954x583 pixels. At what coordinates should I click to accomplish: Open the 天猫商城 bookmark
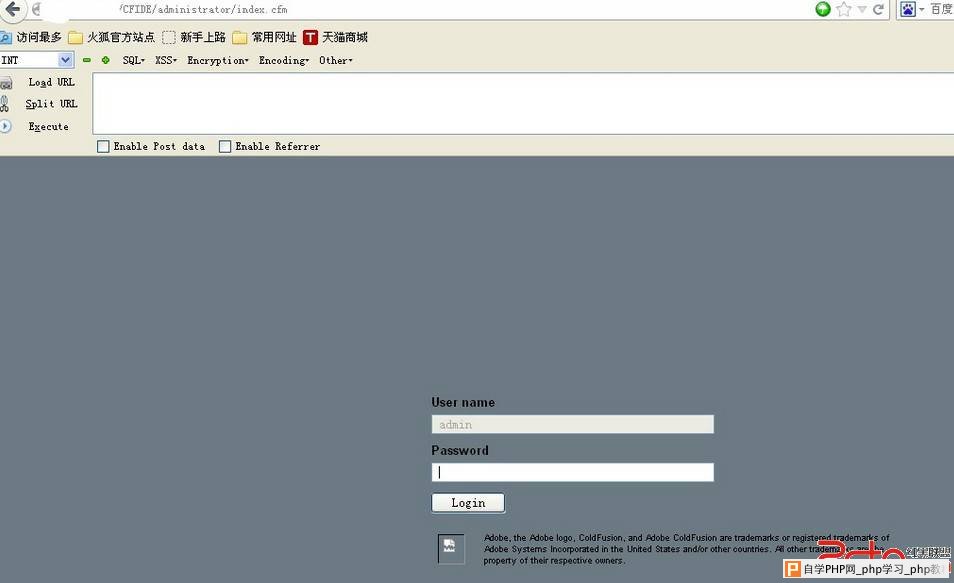pyautogui.click(x=335, y=37)
